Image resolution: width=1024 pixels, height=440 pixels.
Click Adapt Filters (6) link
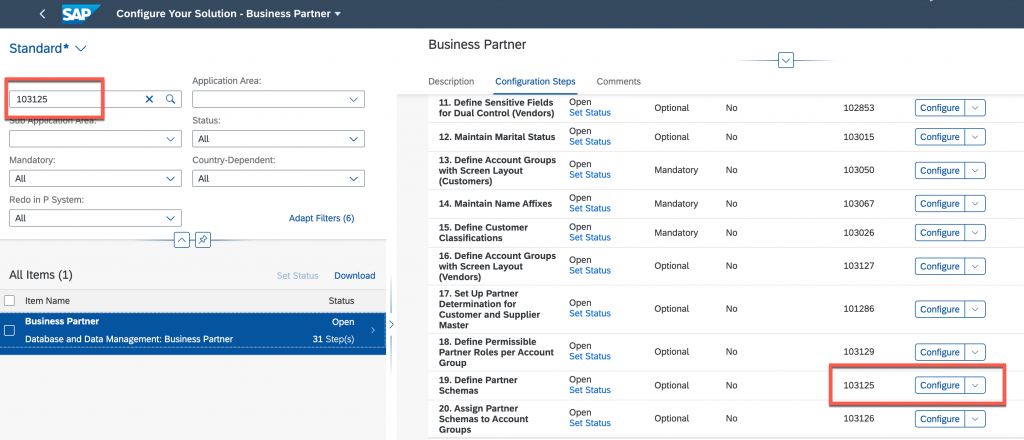pos(321,218)
